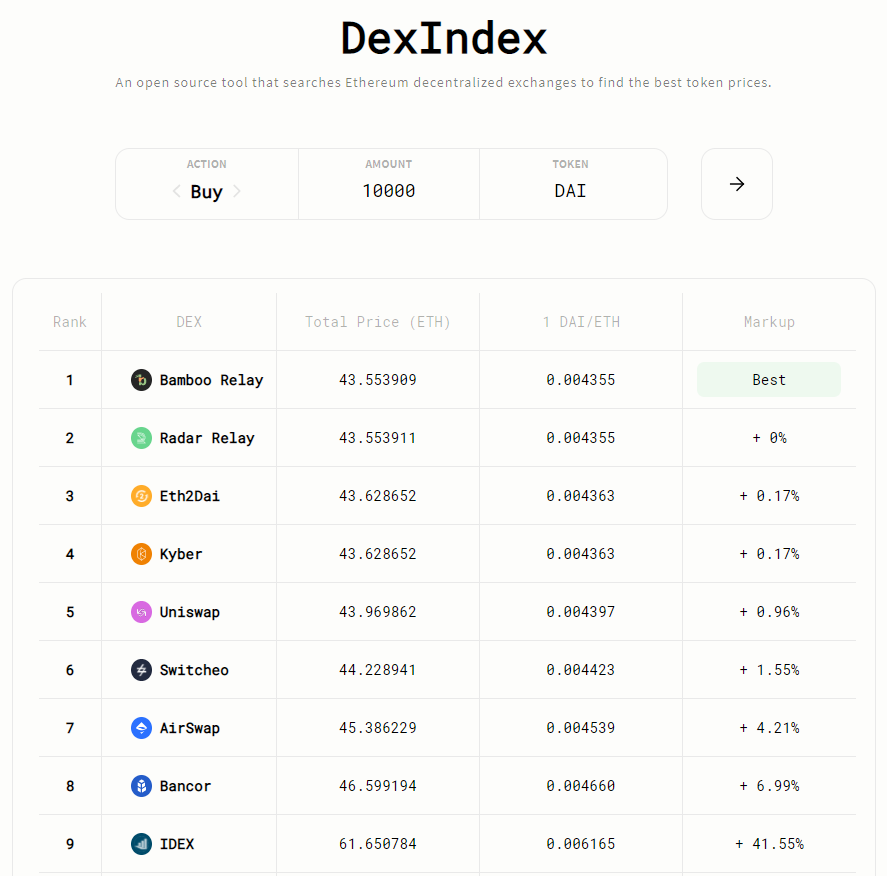
Task: Open the AirSwap exchange name
Action: [x=190, y=728]
